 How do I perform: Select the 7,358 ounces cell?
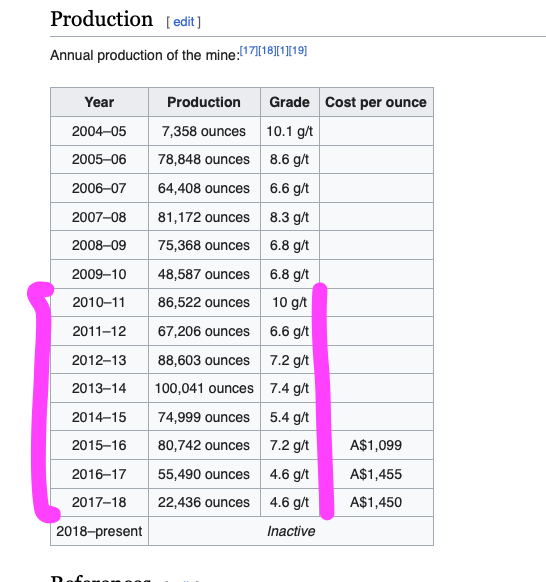point(204,131)
